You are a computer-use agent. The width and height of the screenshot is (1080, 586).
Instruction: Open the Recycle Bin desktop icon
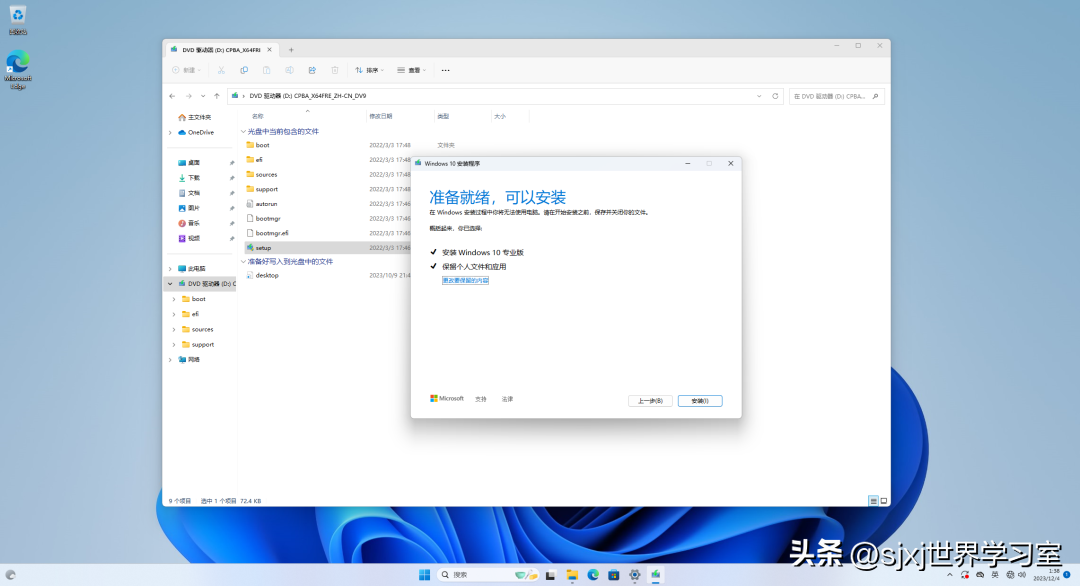[18, 21]
